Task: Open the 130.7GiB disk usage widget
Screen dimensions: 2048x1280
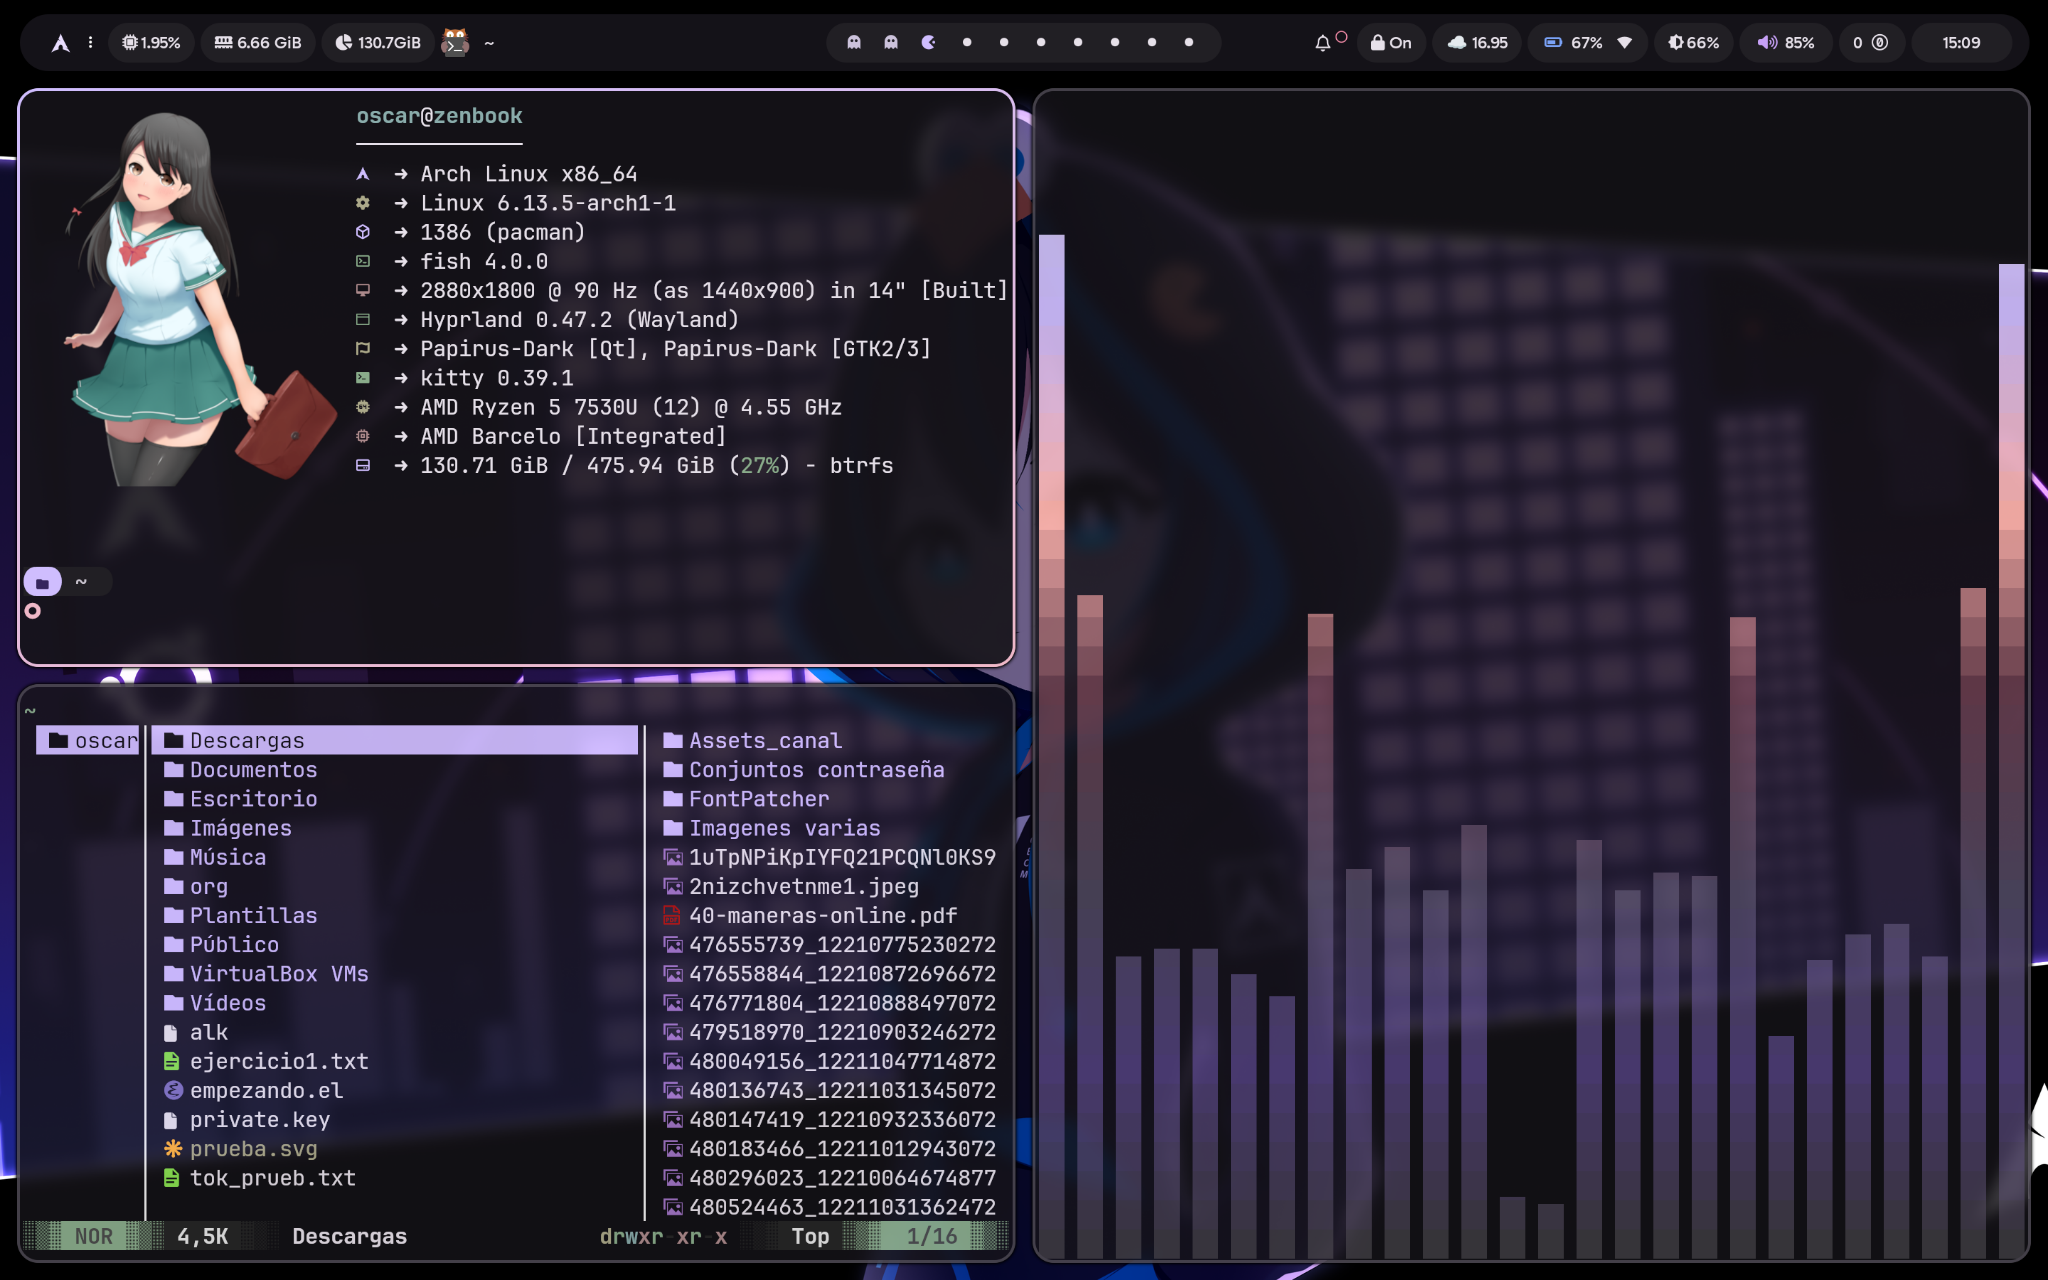Action: (378, 43)
